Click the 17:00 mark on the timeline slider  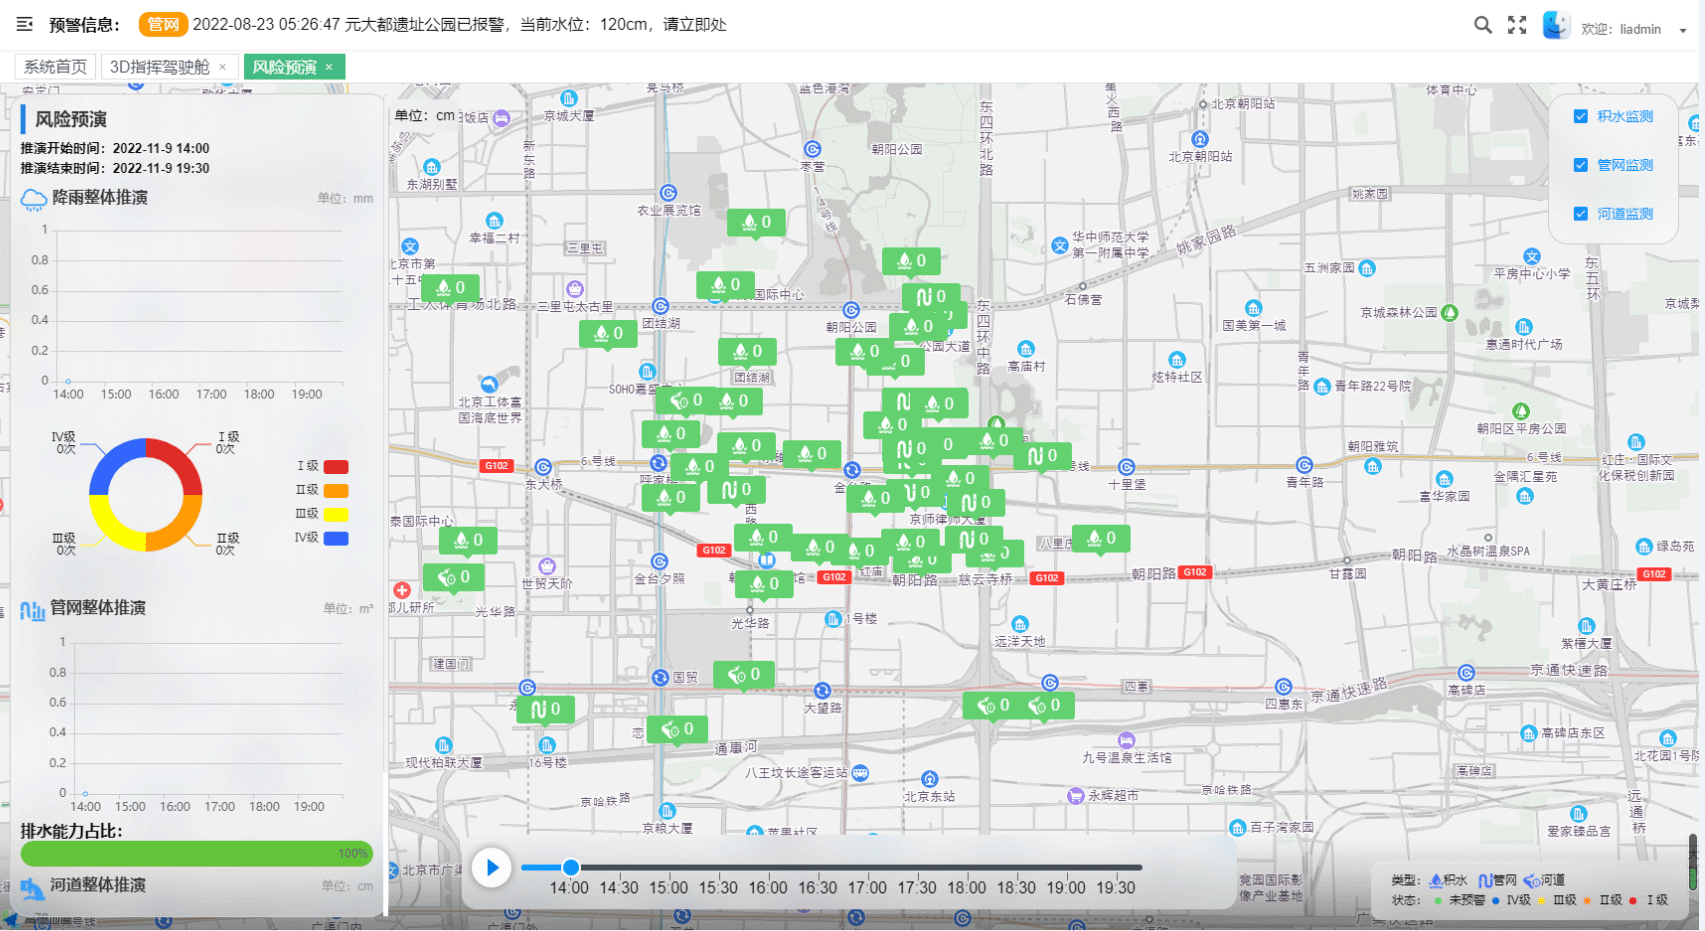point(867,868)
